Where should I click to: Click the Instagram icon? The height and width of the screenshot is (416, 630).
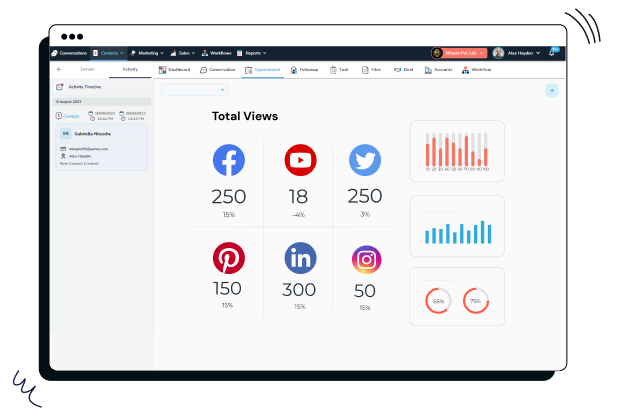coord(366,260)
